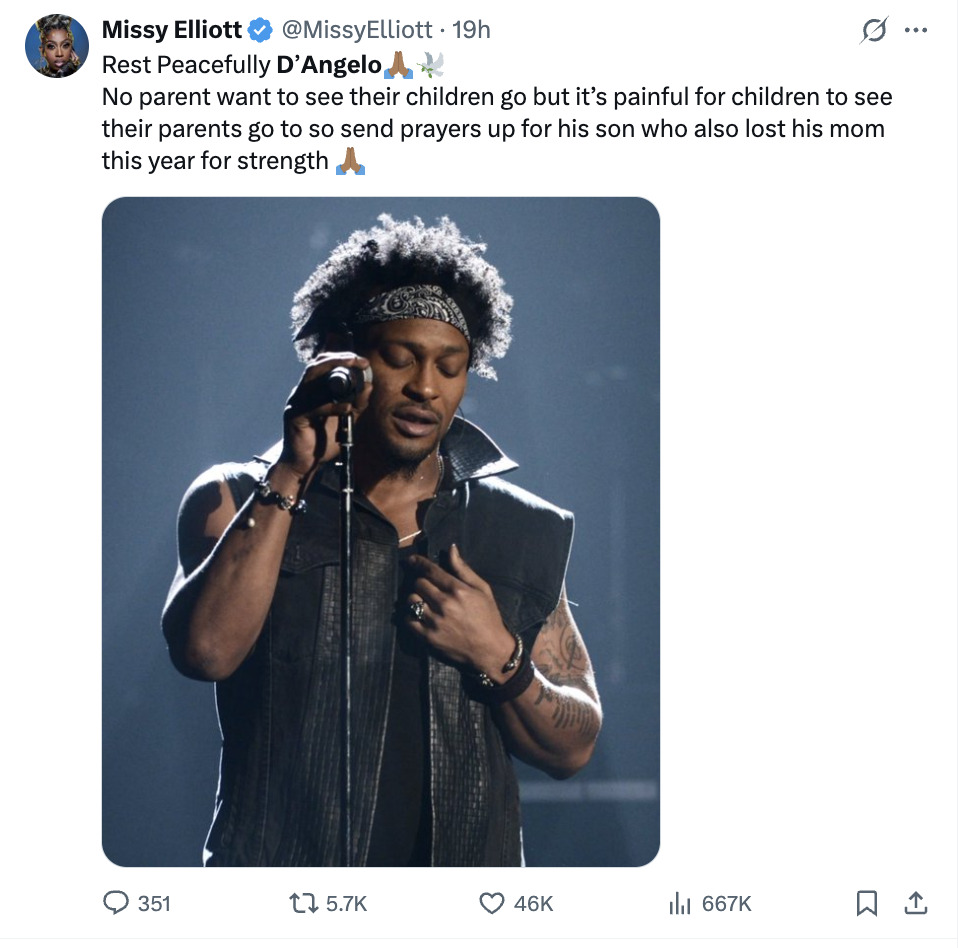Click the blue verified checkmark badge
Viewport: 958px width, 948px height.
click(260, 30)
